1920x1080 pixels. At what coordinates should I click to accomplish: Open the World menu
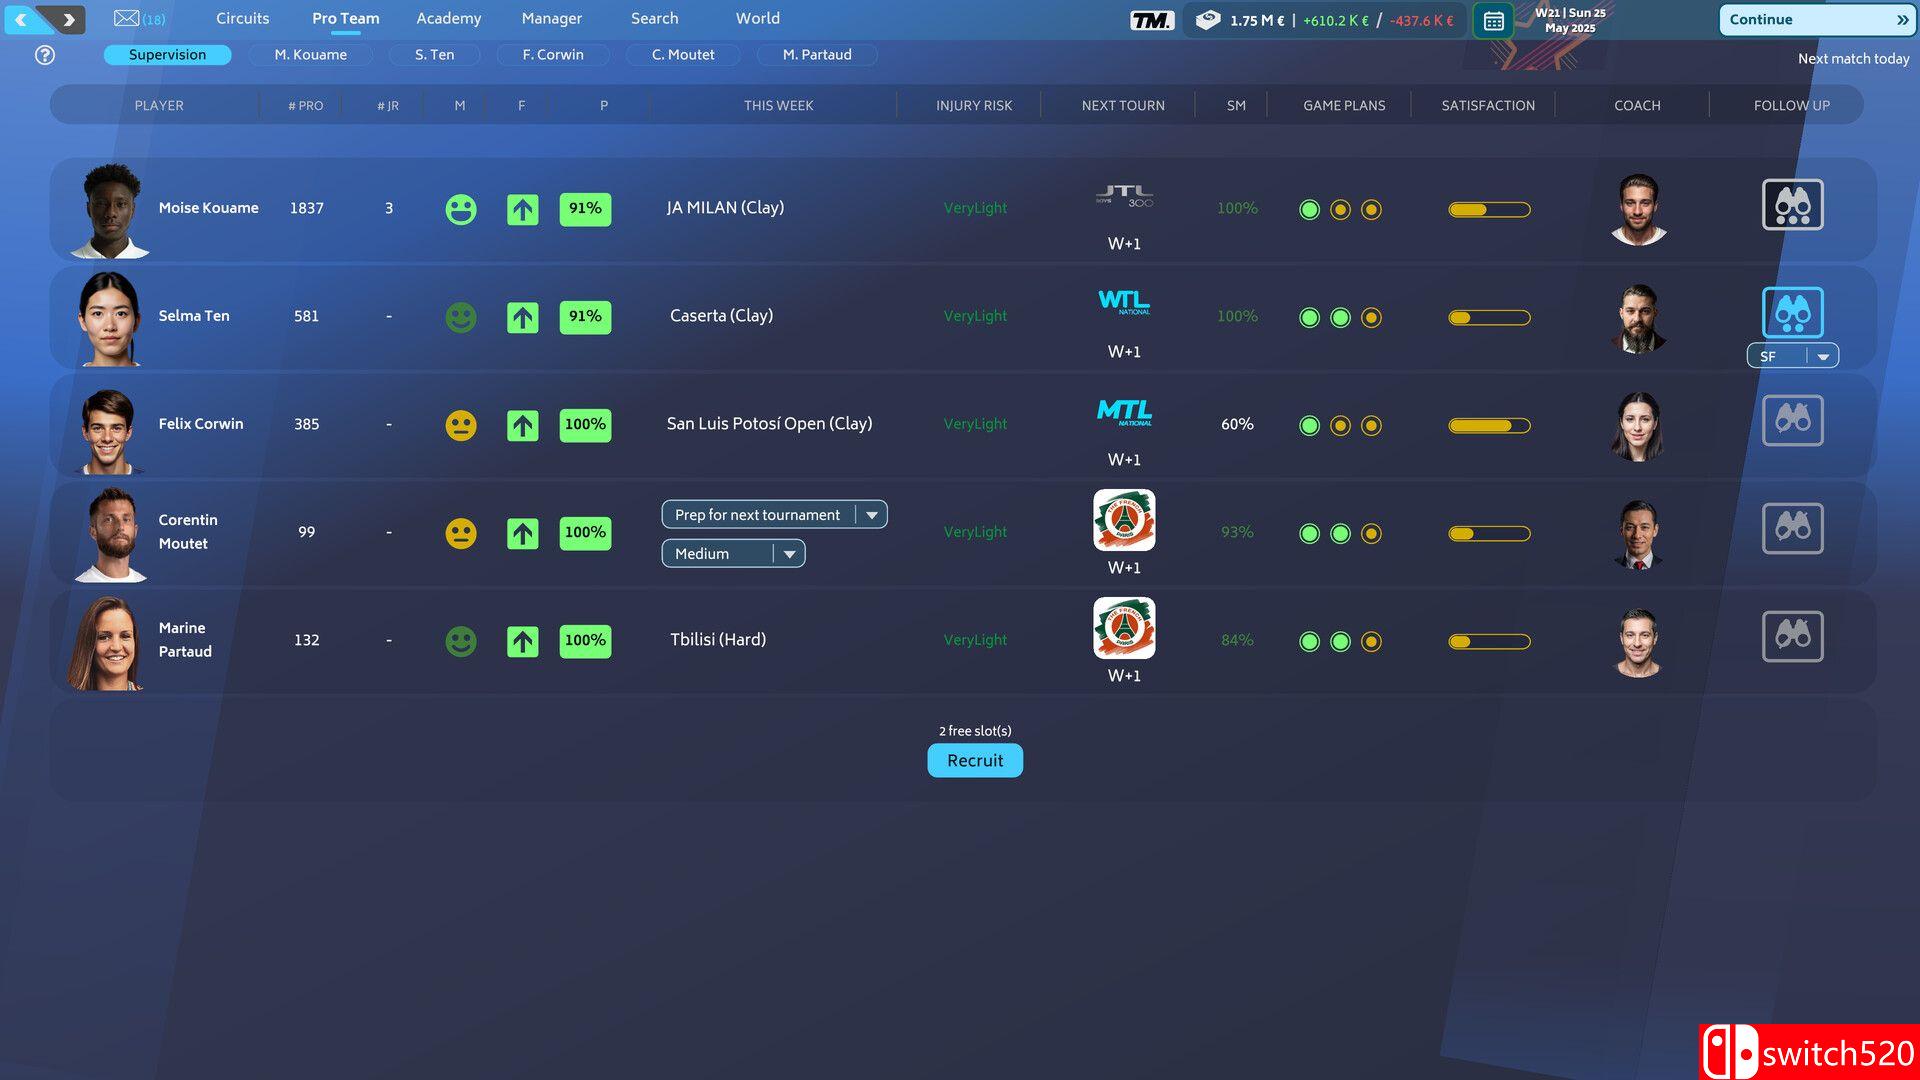(757, 18)
